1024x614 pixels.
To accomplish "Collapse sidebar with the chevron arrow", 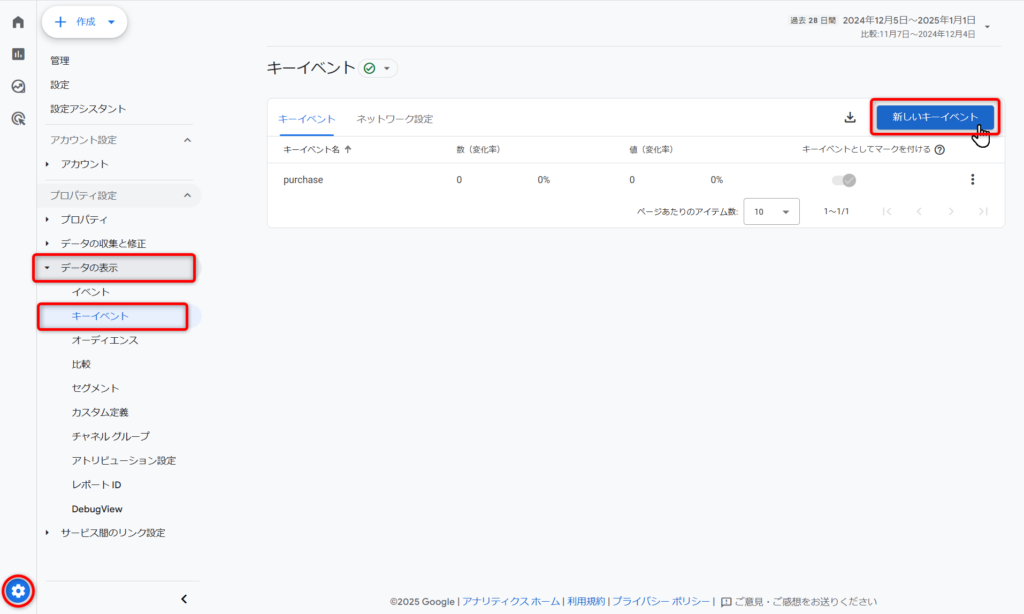I will click(x=184, y=599).
